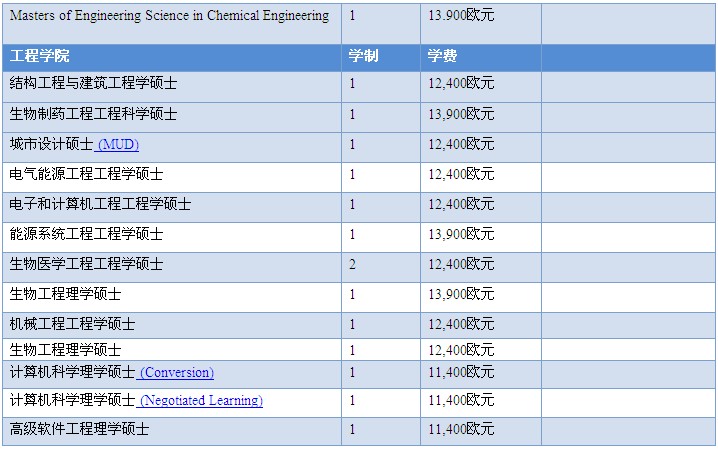The image size is (718, 450).
Task: Select the fee cell for 能源系统工程工程学硕士
Action: tap(461, 235)
